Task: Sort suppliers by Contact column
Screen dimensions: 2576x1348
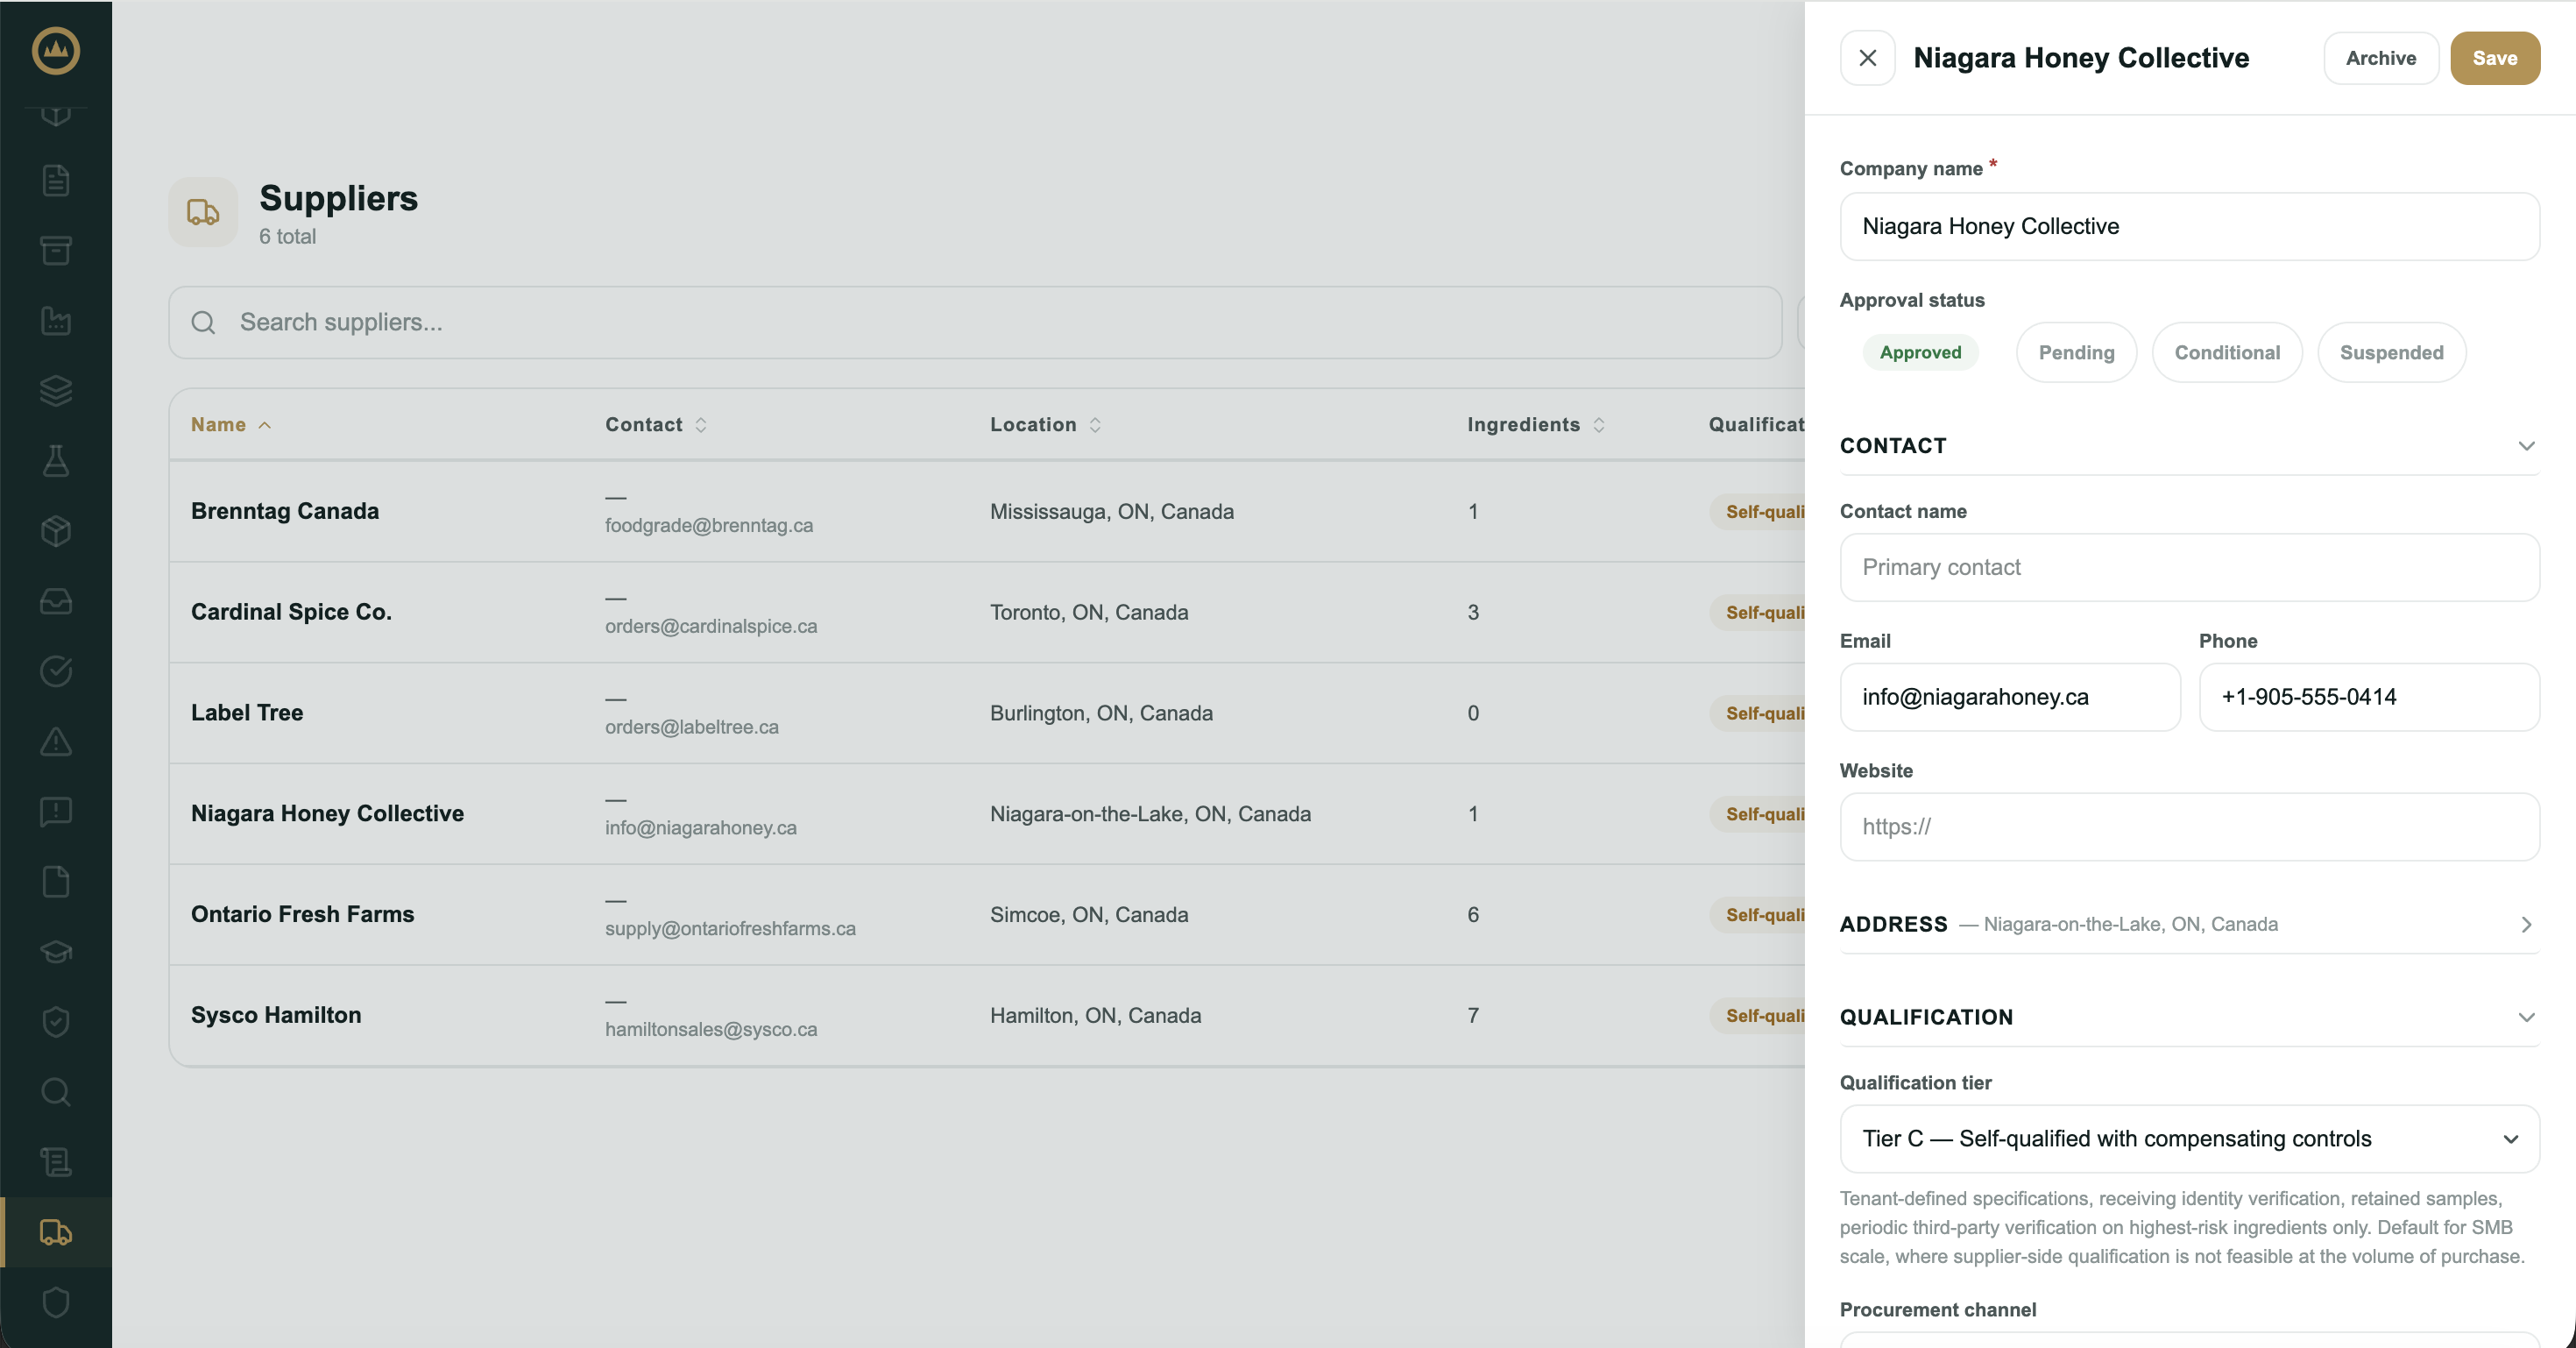Action: tap(656, 425)
